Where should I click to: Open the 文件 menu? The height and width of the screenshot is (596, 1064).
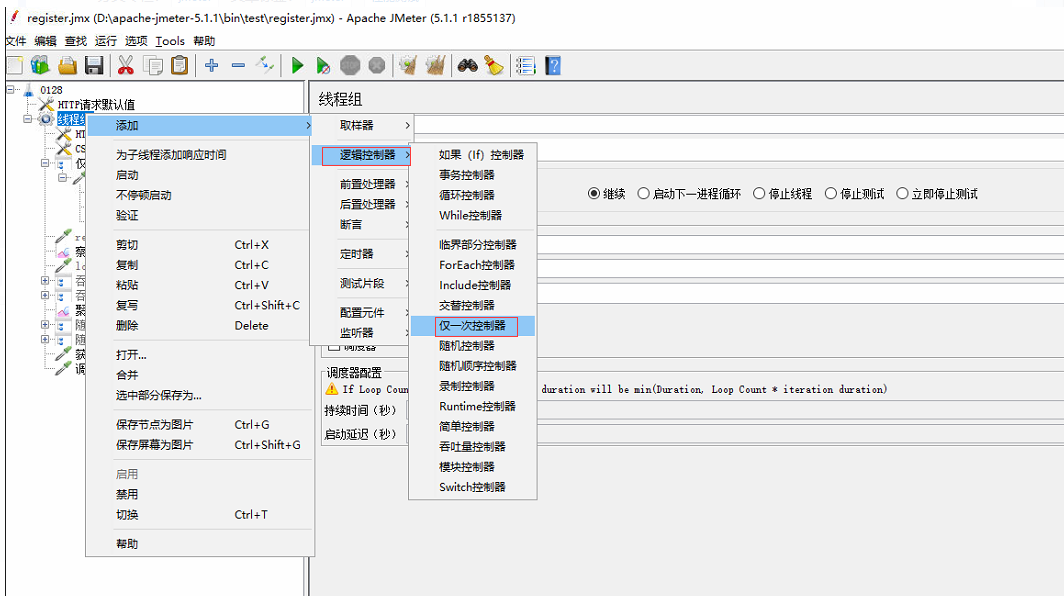coord(16,41)
